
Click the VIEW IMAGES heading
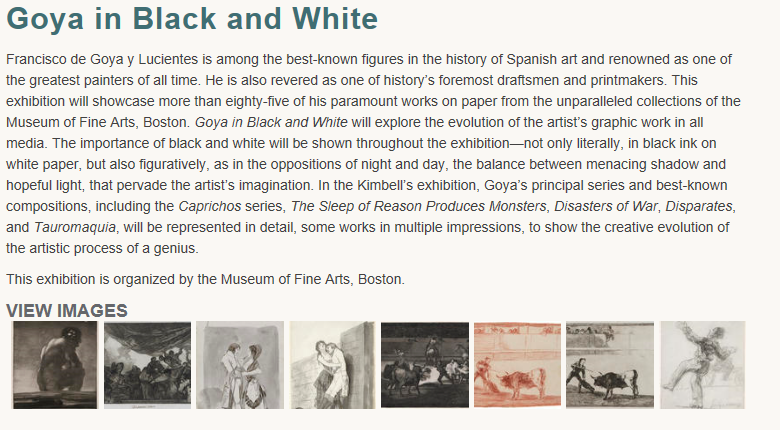pyautogui.click(x=67, y=311)
